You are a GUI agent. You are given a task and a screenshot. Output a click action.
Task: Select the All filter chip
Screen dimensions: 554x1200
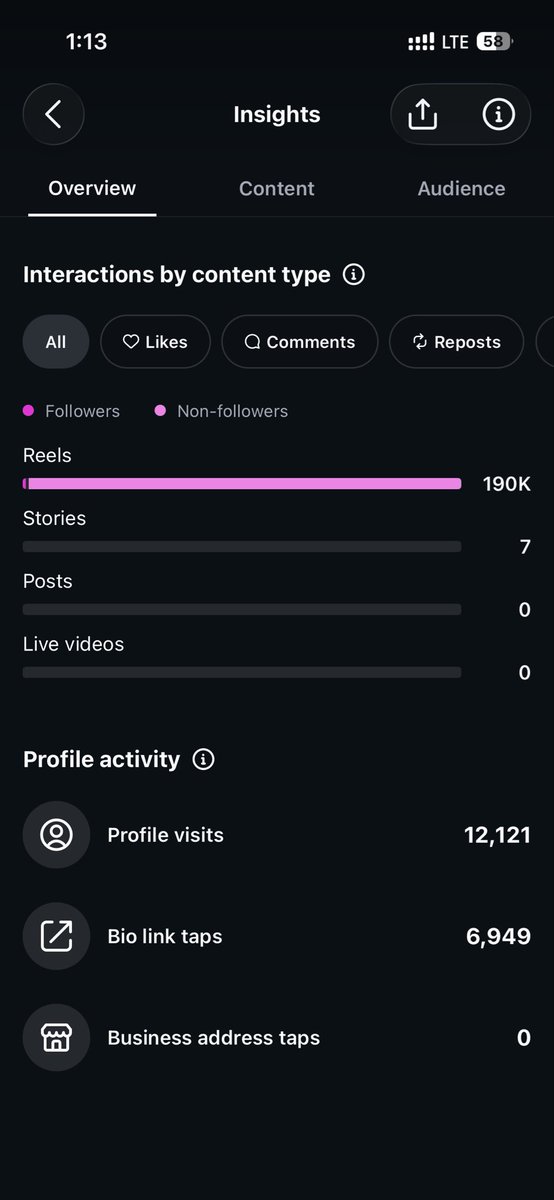pyautogui.click(x=56, y=342)
